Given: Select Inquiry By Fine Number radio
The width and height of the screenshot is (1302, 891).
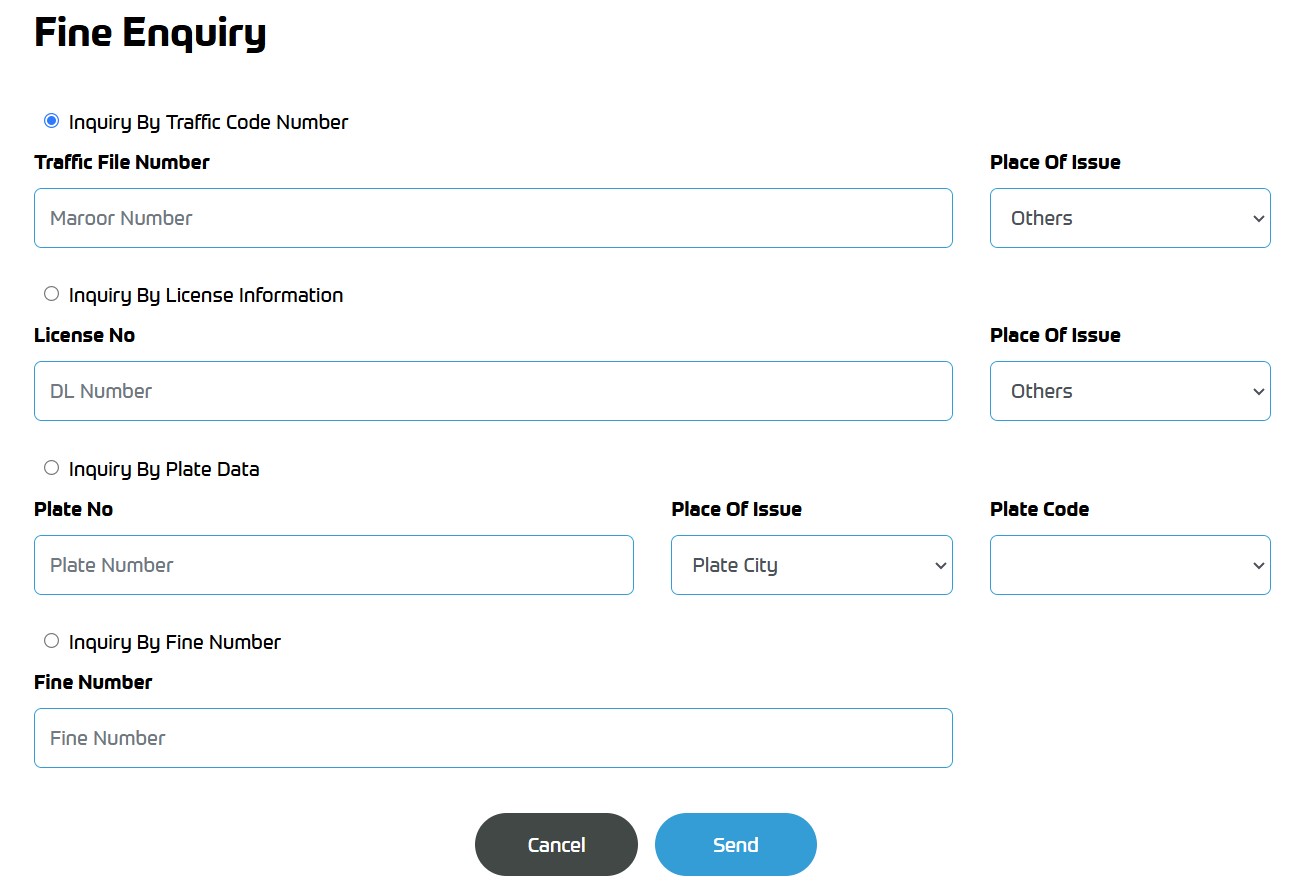Looking at the screenshot, I should [x=52, y=641].
